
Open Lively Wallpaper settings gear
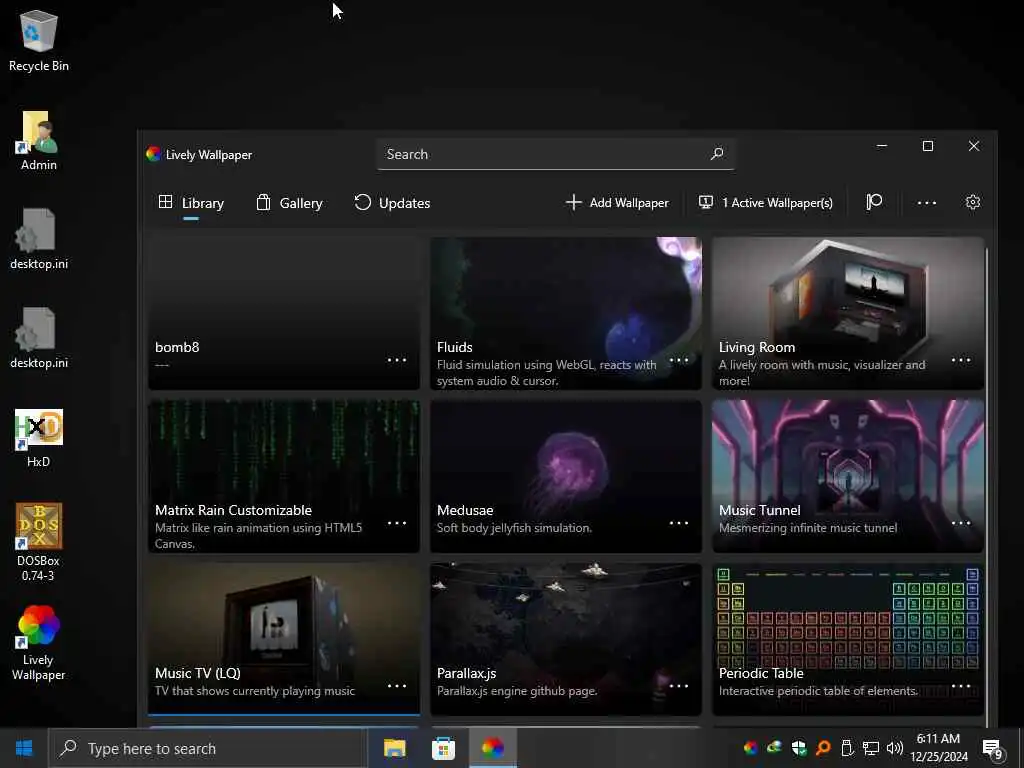click(x=972, y=202)
